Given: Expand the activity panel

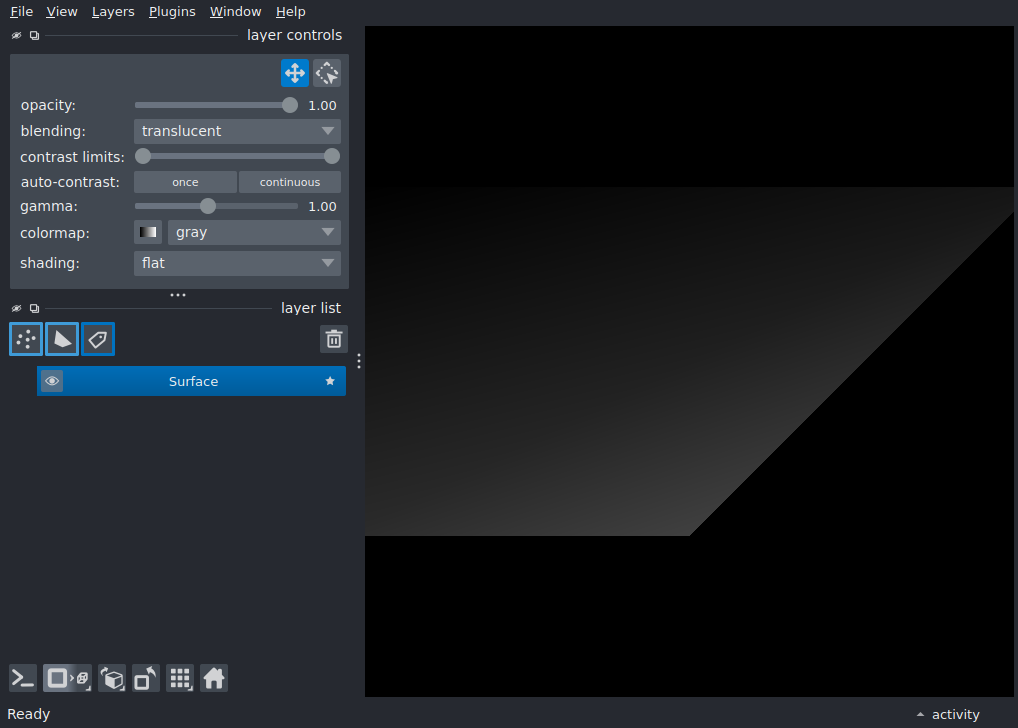Looking at the screenshot, I should click(x=948, y=714).
